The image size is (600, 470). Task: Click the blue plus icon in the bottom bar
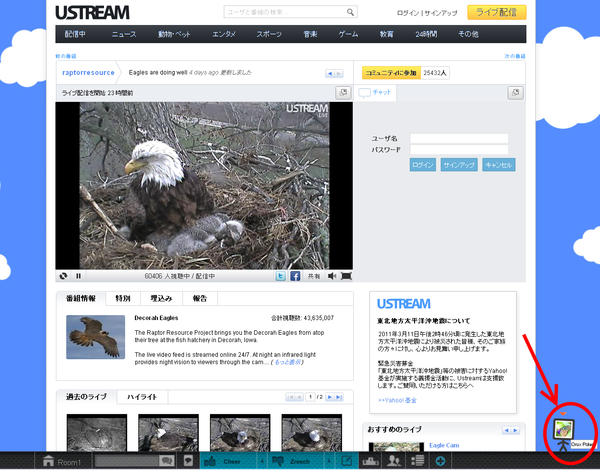tap(440, 461)
